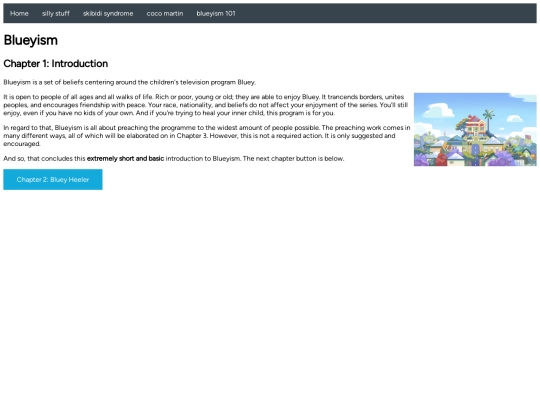Click the Blueyism page title
Screen dimensions: 540x405
[31, 40]
